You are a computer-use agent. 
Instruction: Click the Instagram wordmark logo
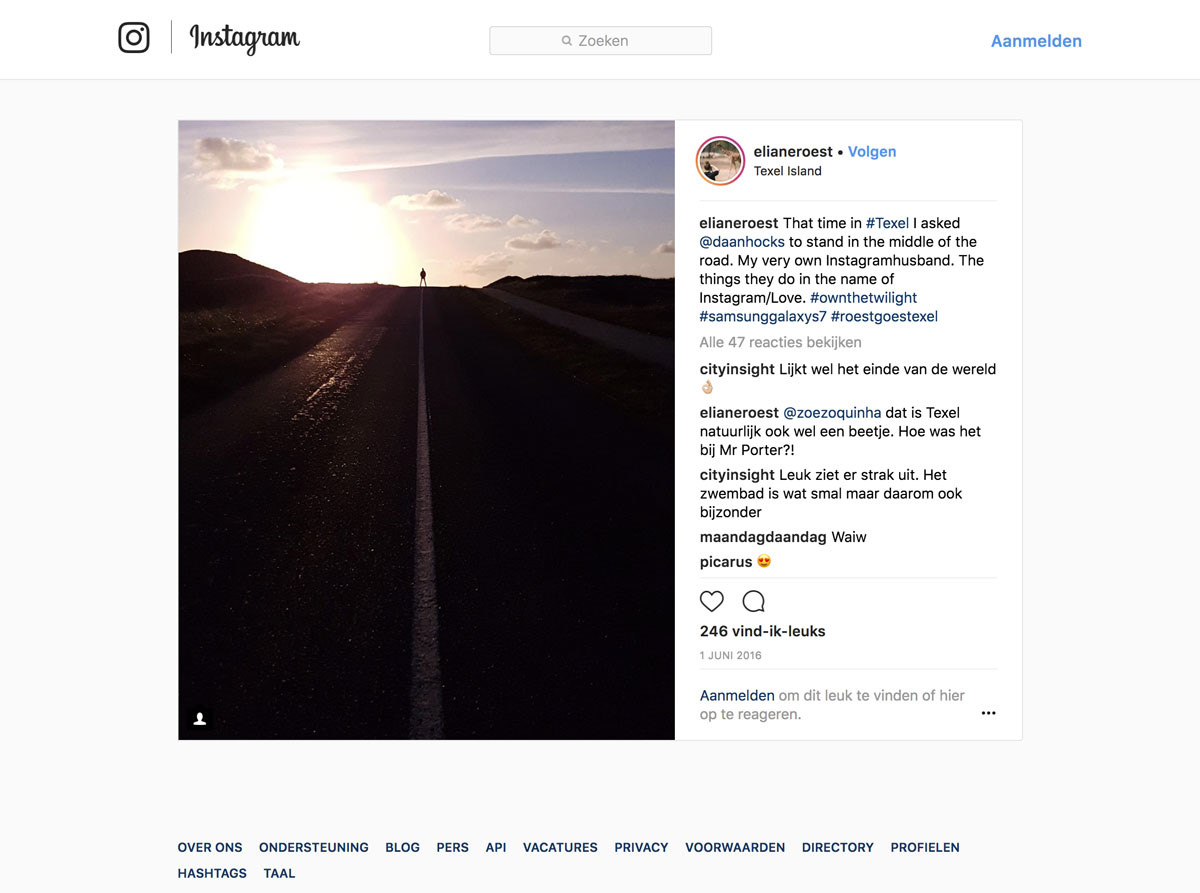click(x=244, y=39)
